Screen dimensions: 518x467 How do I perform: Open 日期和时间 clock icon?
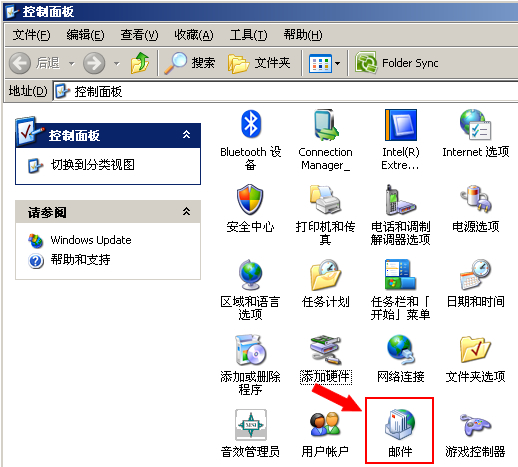[x=476, y=275]
